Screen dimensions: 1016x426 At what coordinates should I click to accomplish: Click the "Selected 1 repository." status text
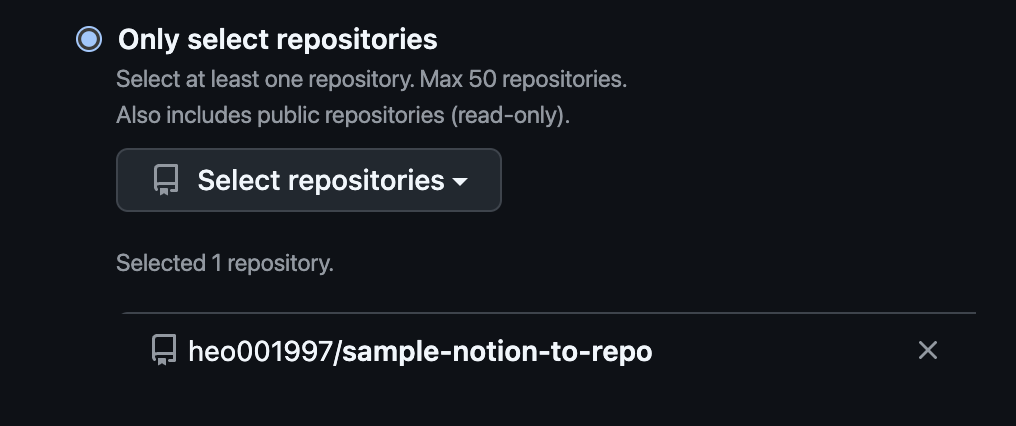tap(224, 263)
